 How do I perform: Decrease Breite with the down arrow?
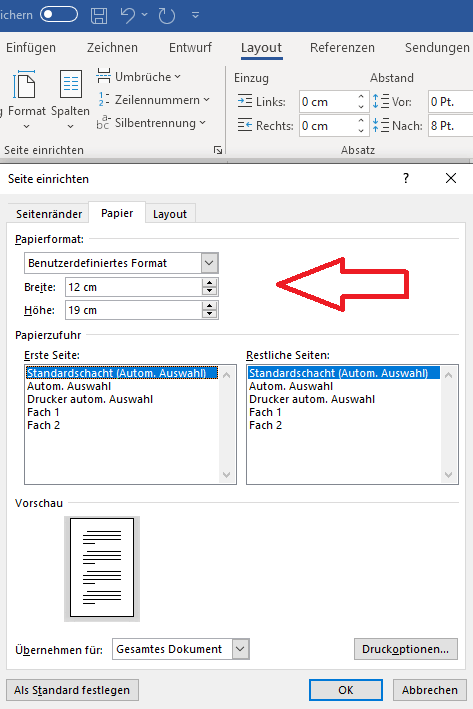[x=209, y=292]
